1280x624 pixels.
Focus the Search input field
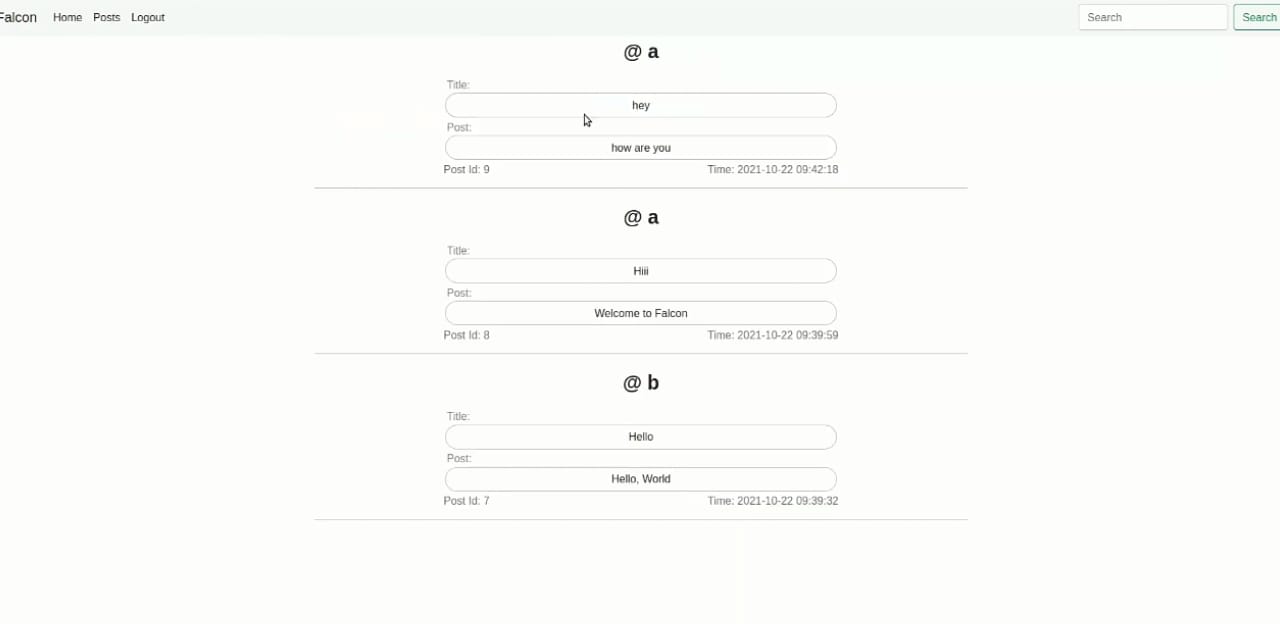[x=1153, y=17]
